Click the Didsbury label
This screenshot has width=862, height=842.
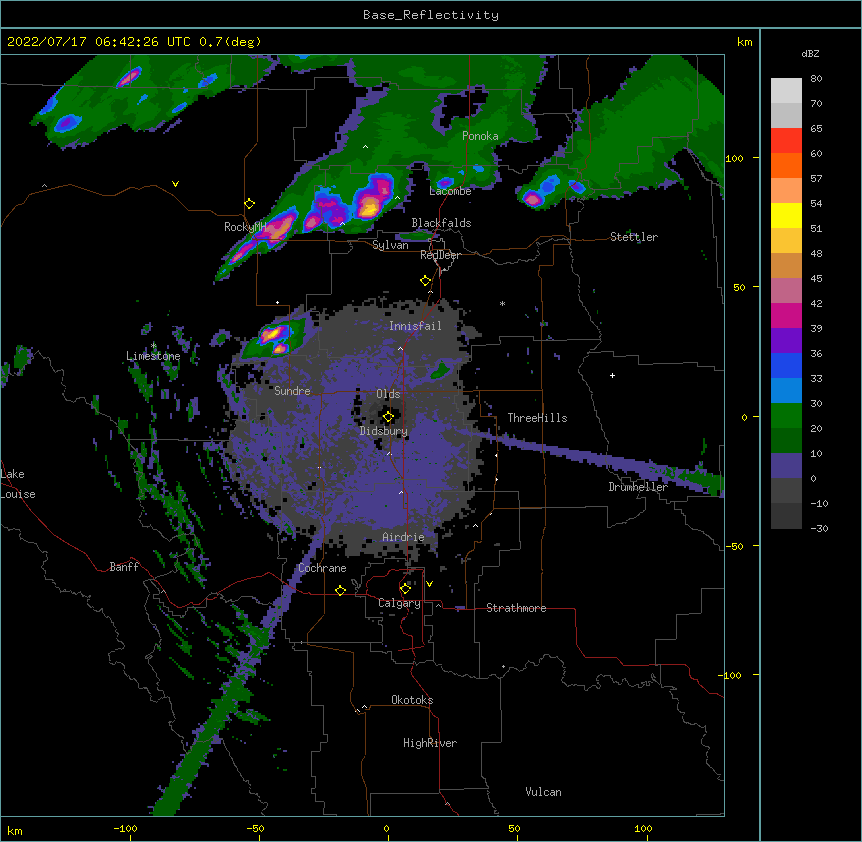[x=383, y=431]
